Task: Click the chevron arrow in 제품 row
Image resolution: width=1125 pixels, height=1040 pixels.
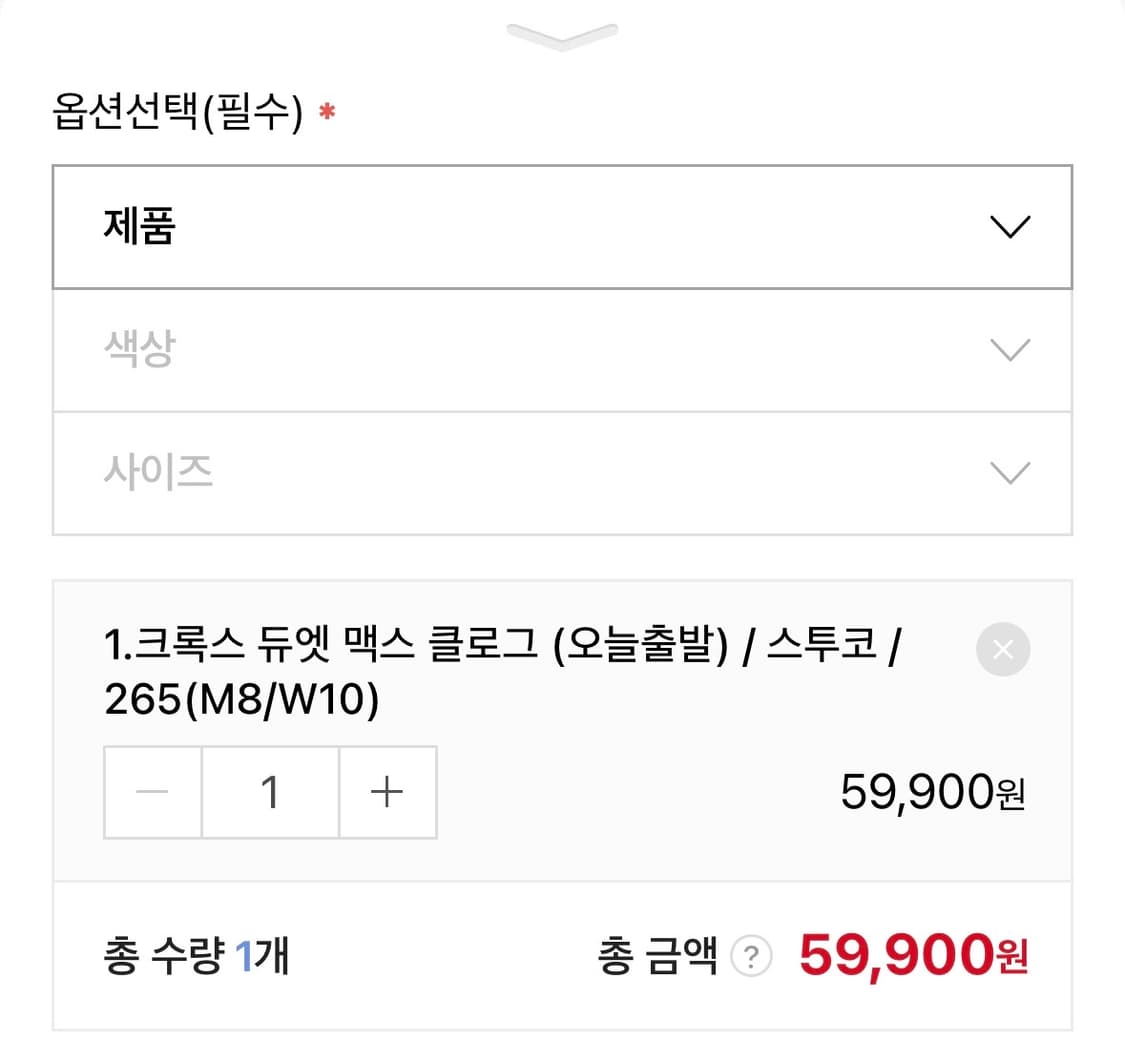Action: (1008, 228)
